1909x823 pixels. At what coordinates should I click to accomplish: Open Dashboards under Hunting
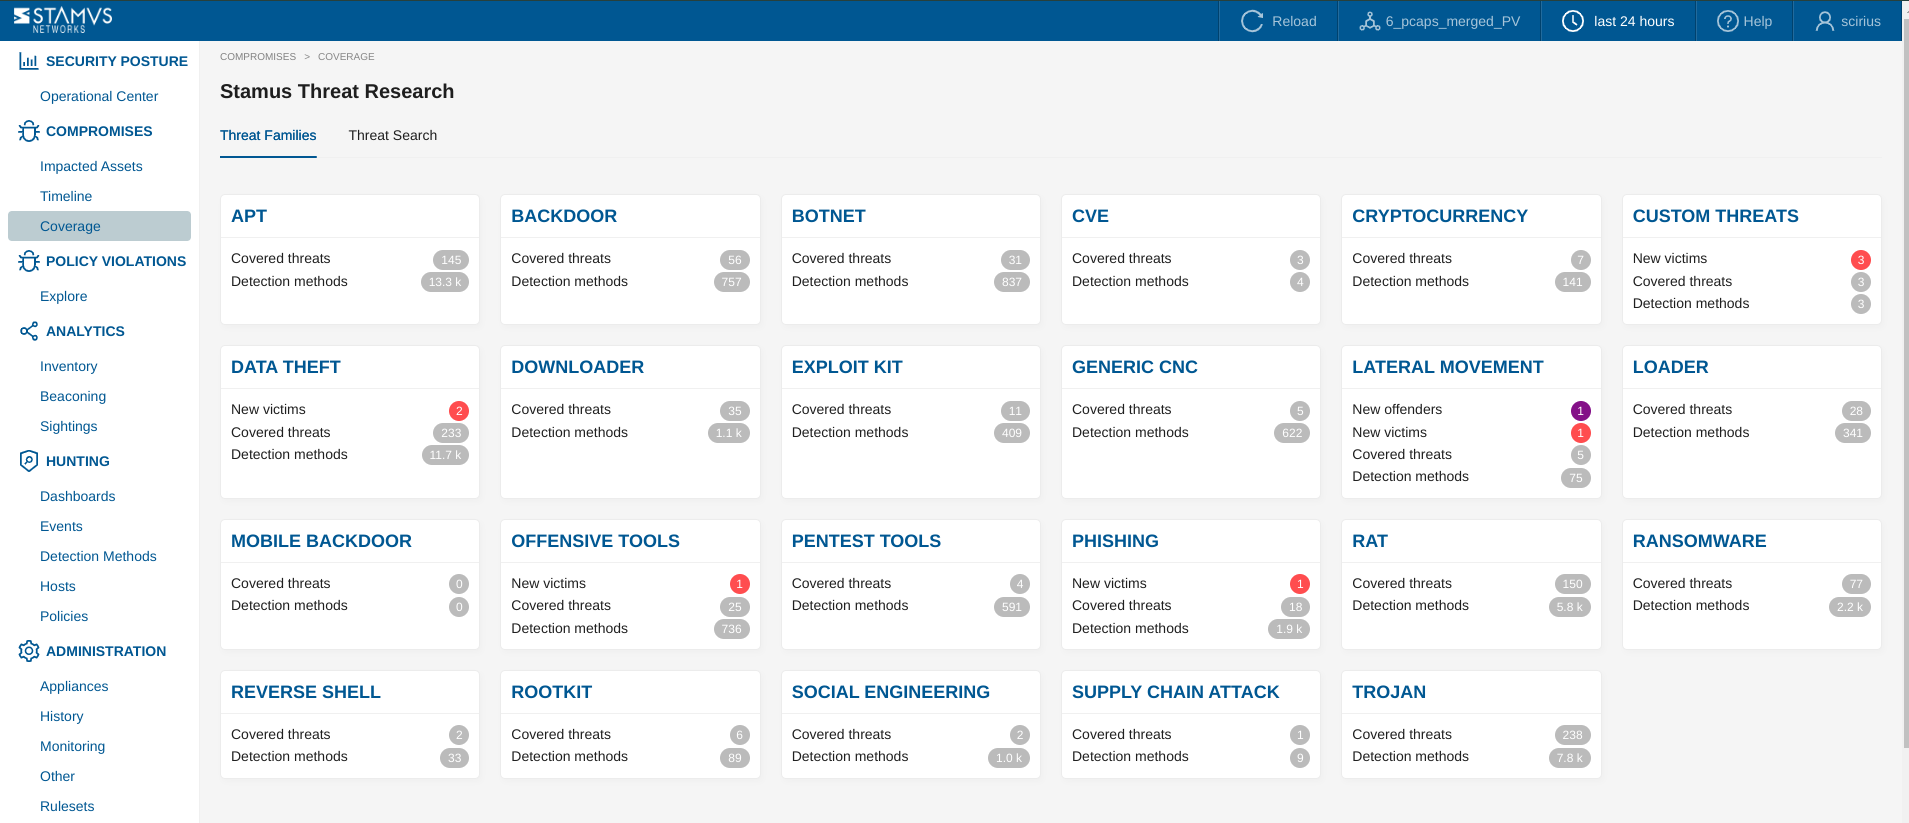(x=77, y=496)
